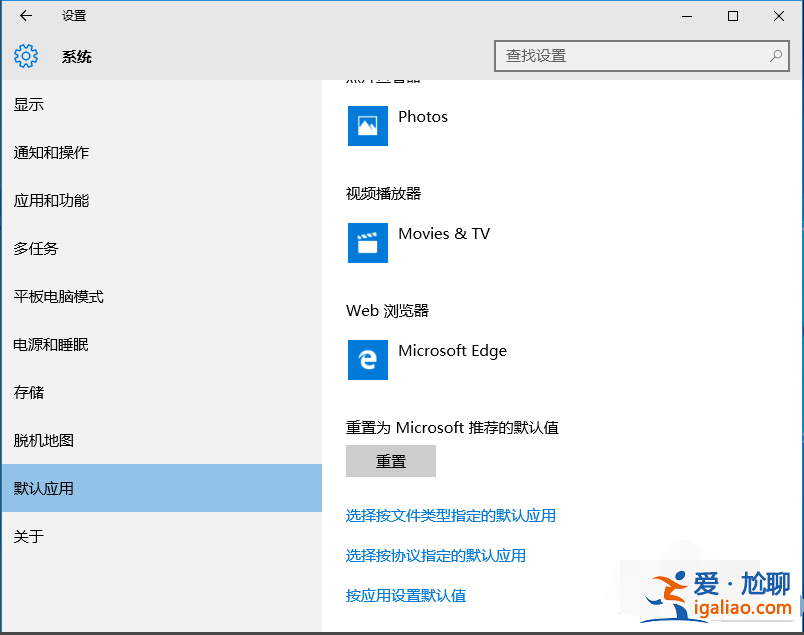Click the Photos app tile icon
The height and width of the screenshot is (635, 804).
(367, 126)
